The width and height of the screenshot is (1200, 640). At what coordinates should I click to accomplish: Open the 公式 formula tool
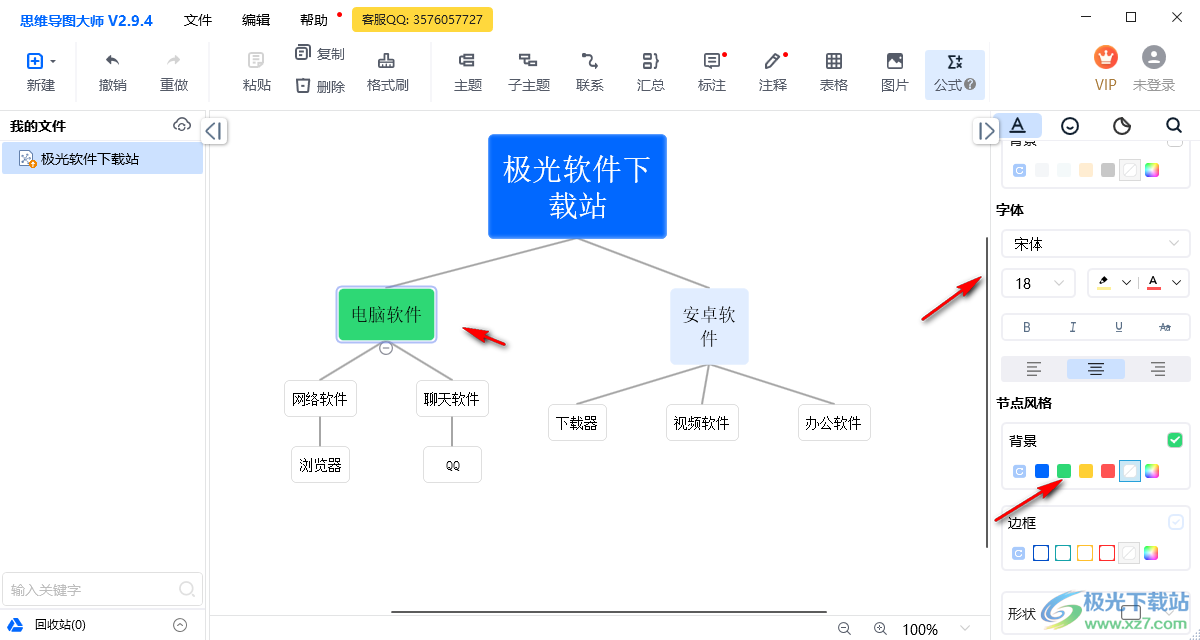coord(955,74)
